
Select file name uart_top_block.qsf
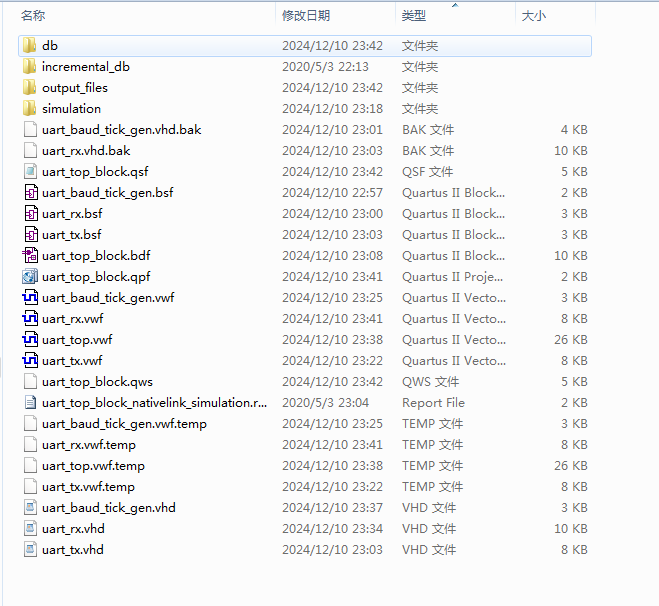[95, 171]
